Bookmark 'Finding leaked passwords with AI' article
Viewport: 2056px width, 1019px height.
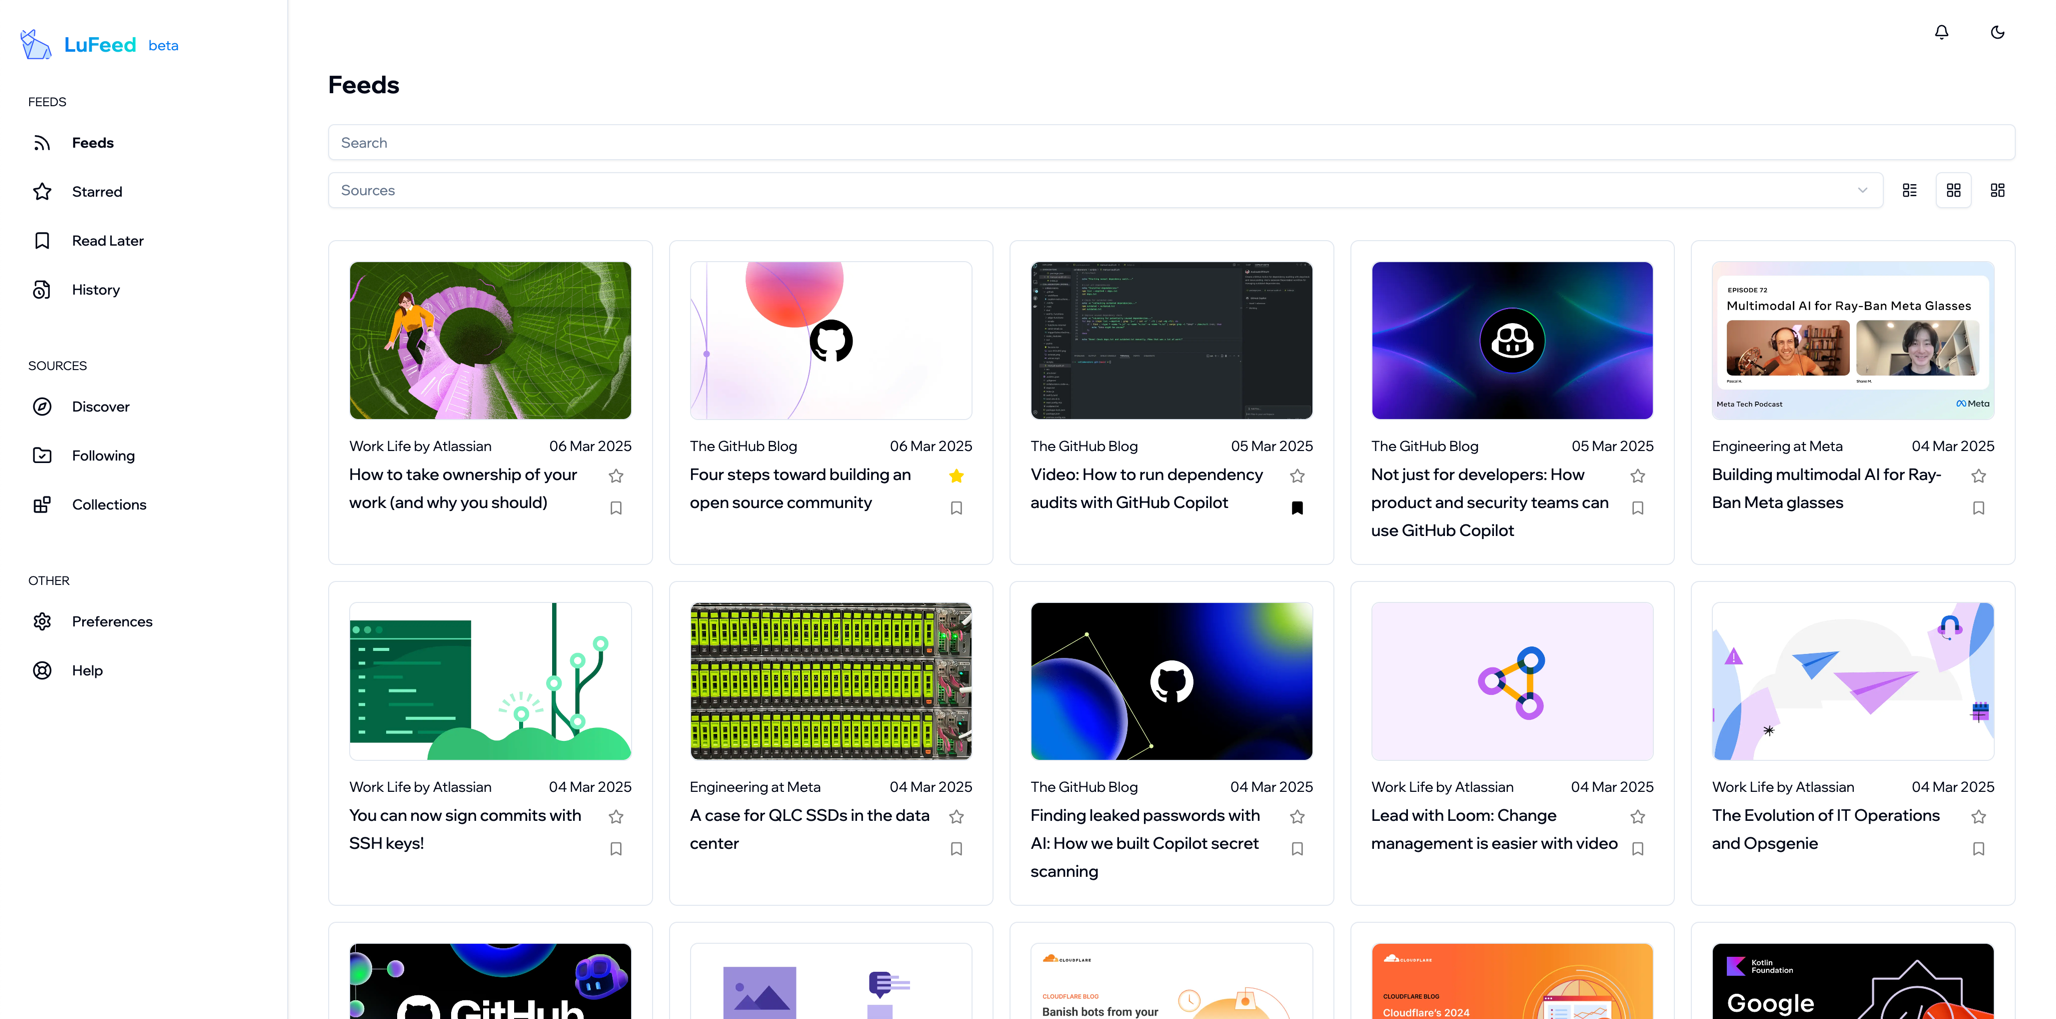pos(1297,849)
